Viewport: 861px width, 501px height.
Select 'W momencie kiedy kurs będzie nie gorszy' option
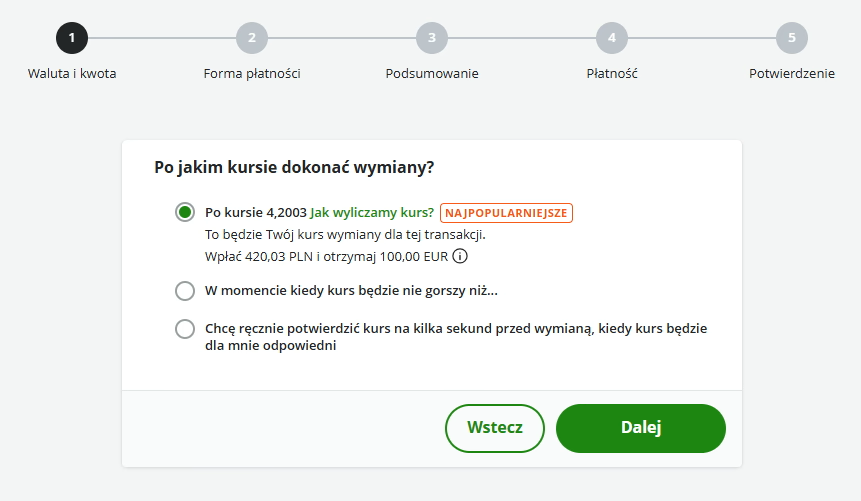pyautogui.click(x=185, y=291)
